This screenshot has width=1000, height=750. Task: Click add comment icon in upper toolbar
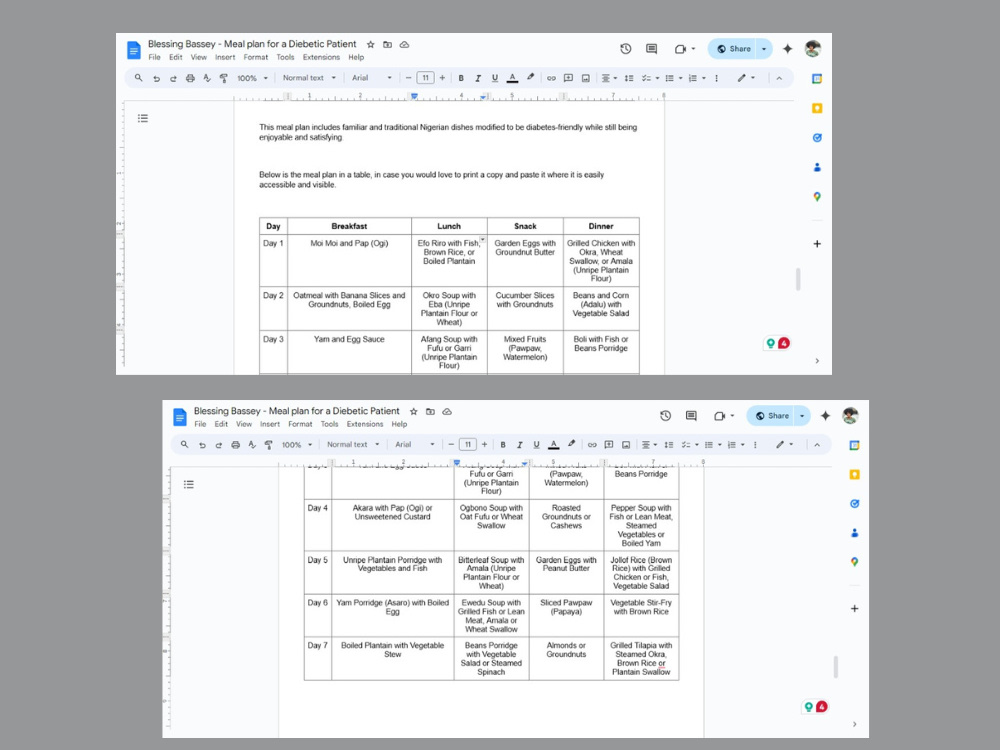(568, 78)
